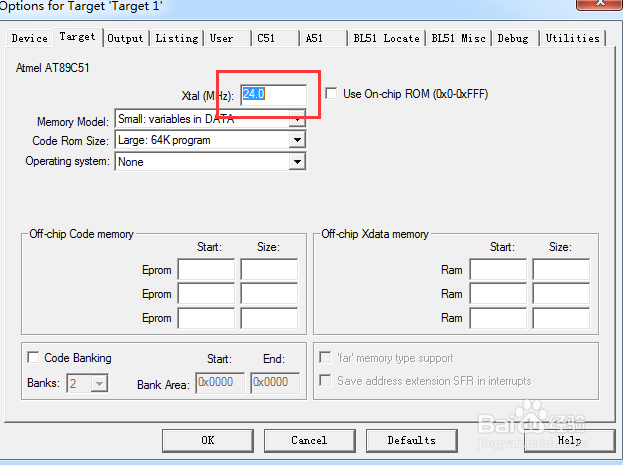623x465 pixels.
Task: Switch to the C51 tab
Action: (275, 39)
